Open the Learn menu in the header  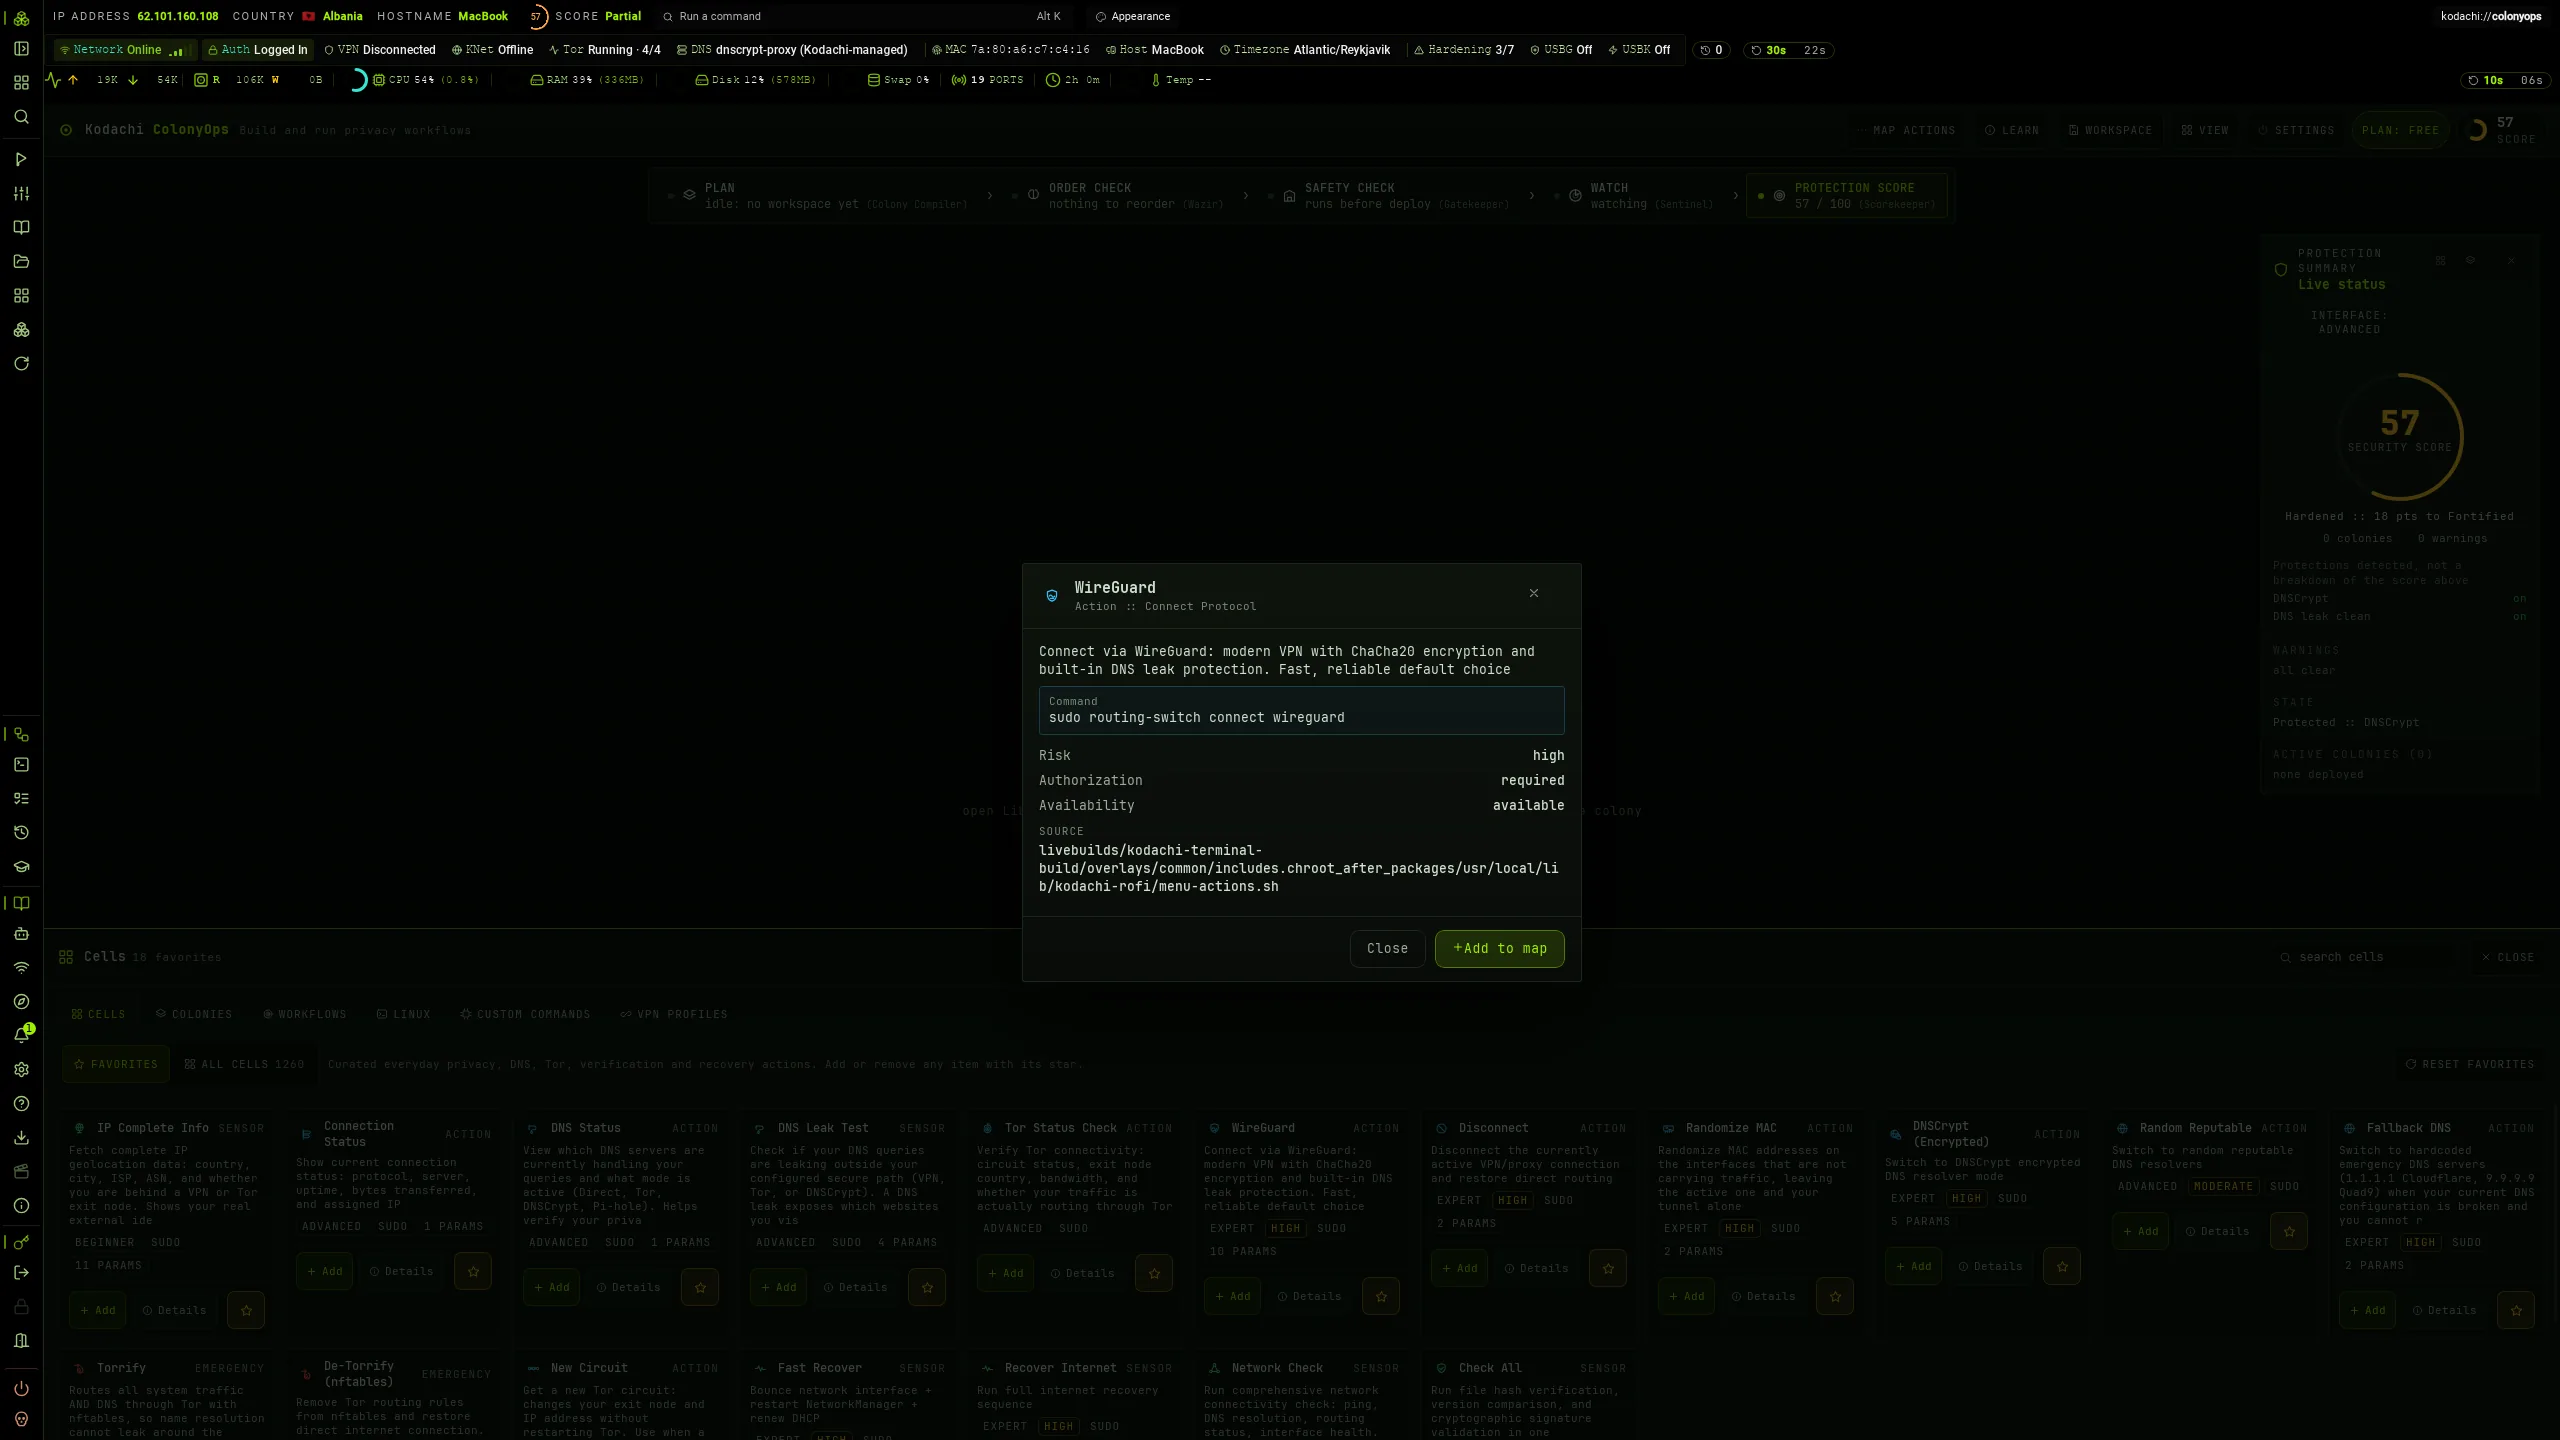pyautogui.click(x=2012, y=131)
